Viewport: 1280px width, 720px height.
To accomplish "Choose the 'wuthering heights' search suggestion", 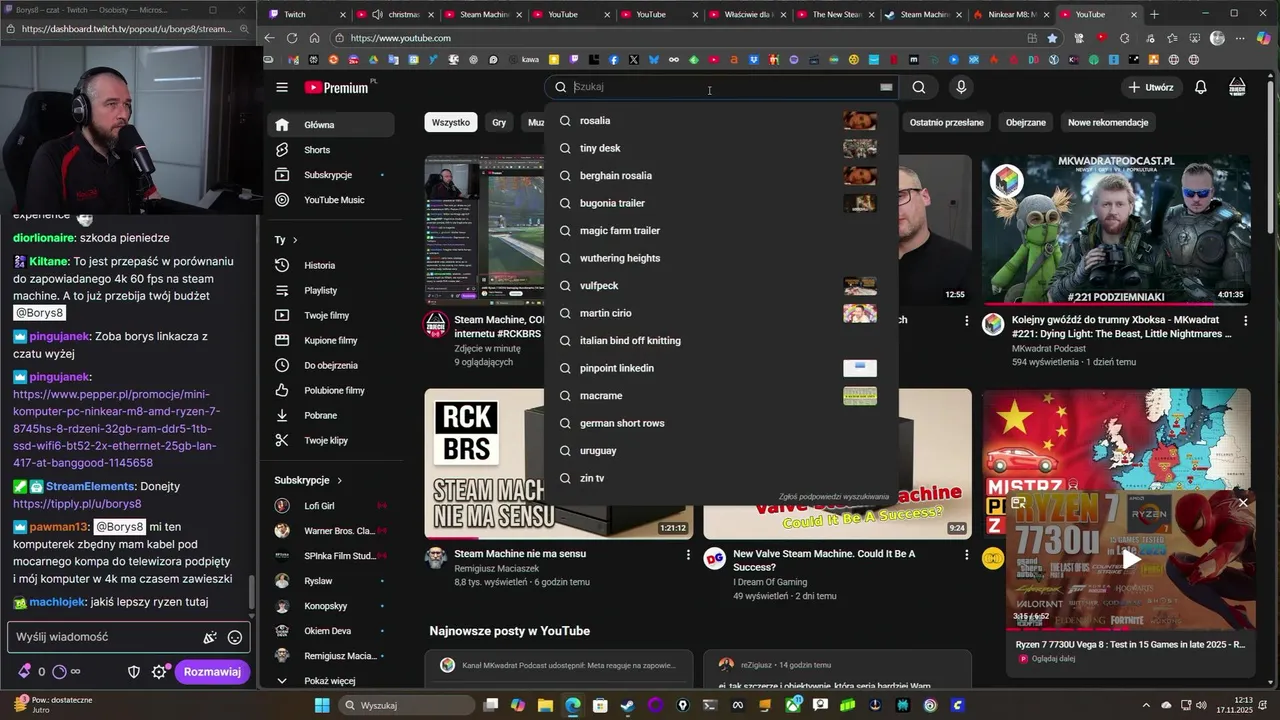I will [x=721, y=258].
